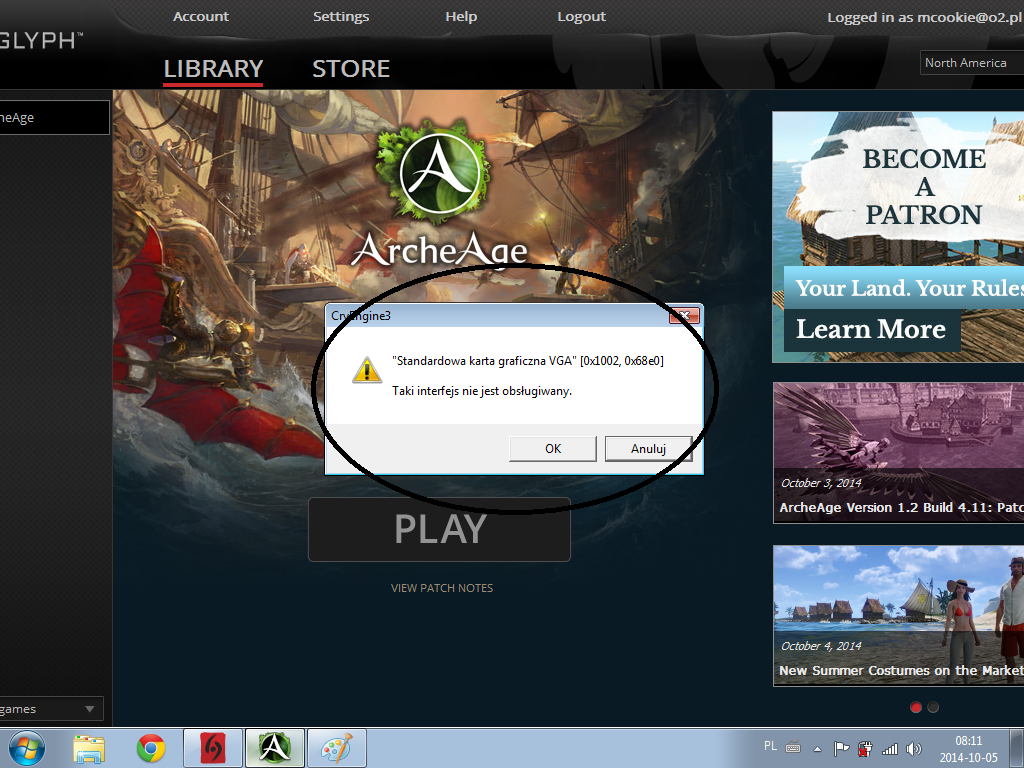This screenshot has width=1024, height=768.
Task: Click the taskbar clock 08:11
Action: tap(968, 741)
